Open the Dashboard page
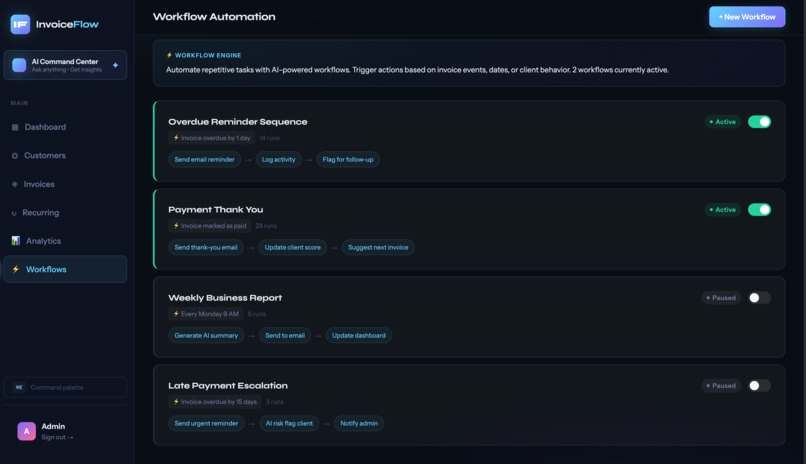The height and width of the screenshot is (464, 806). [x=65, y=127]
